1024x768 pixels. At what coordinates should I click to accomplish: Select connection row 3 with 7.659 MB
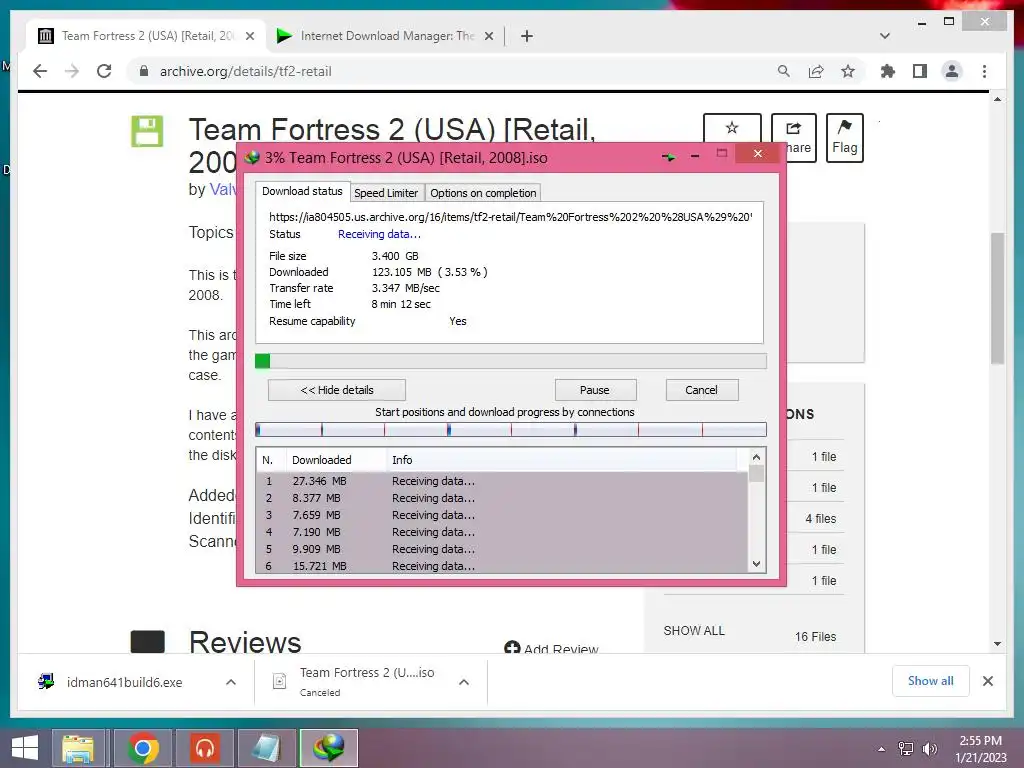[502, 515]
